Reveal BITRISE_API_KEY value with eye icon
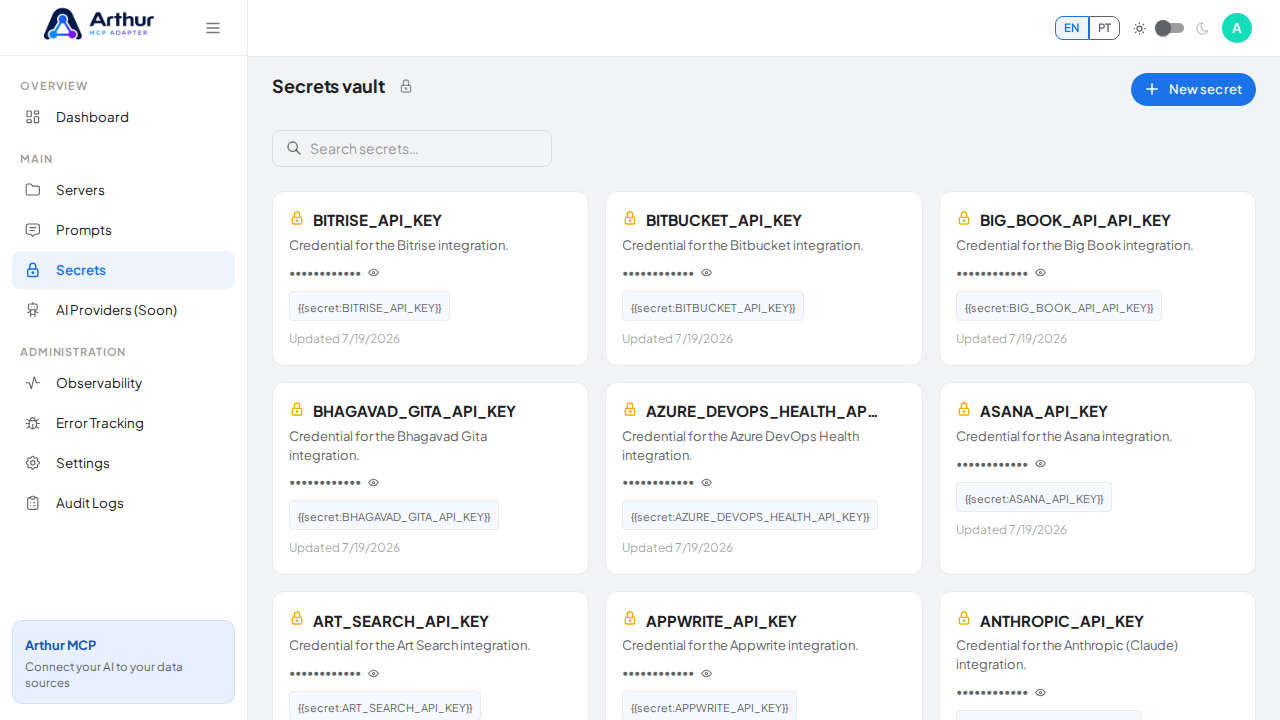 click(x=374, y=273)
